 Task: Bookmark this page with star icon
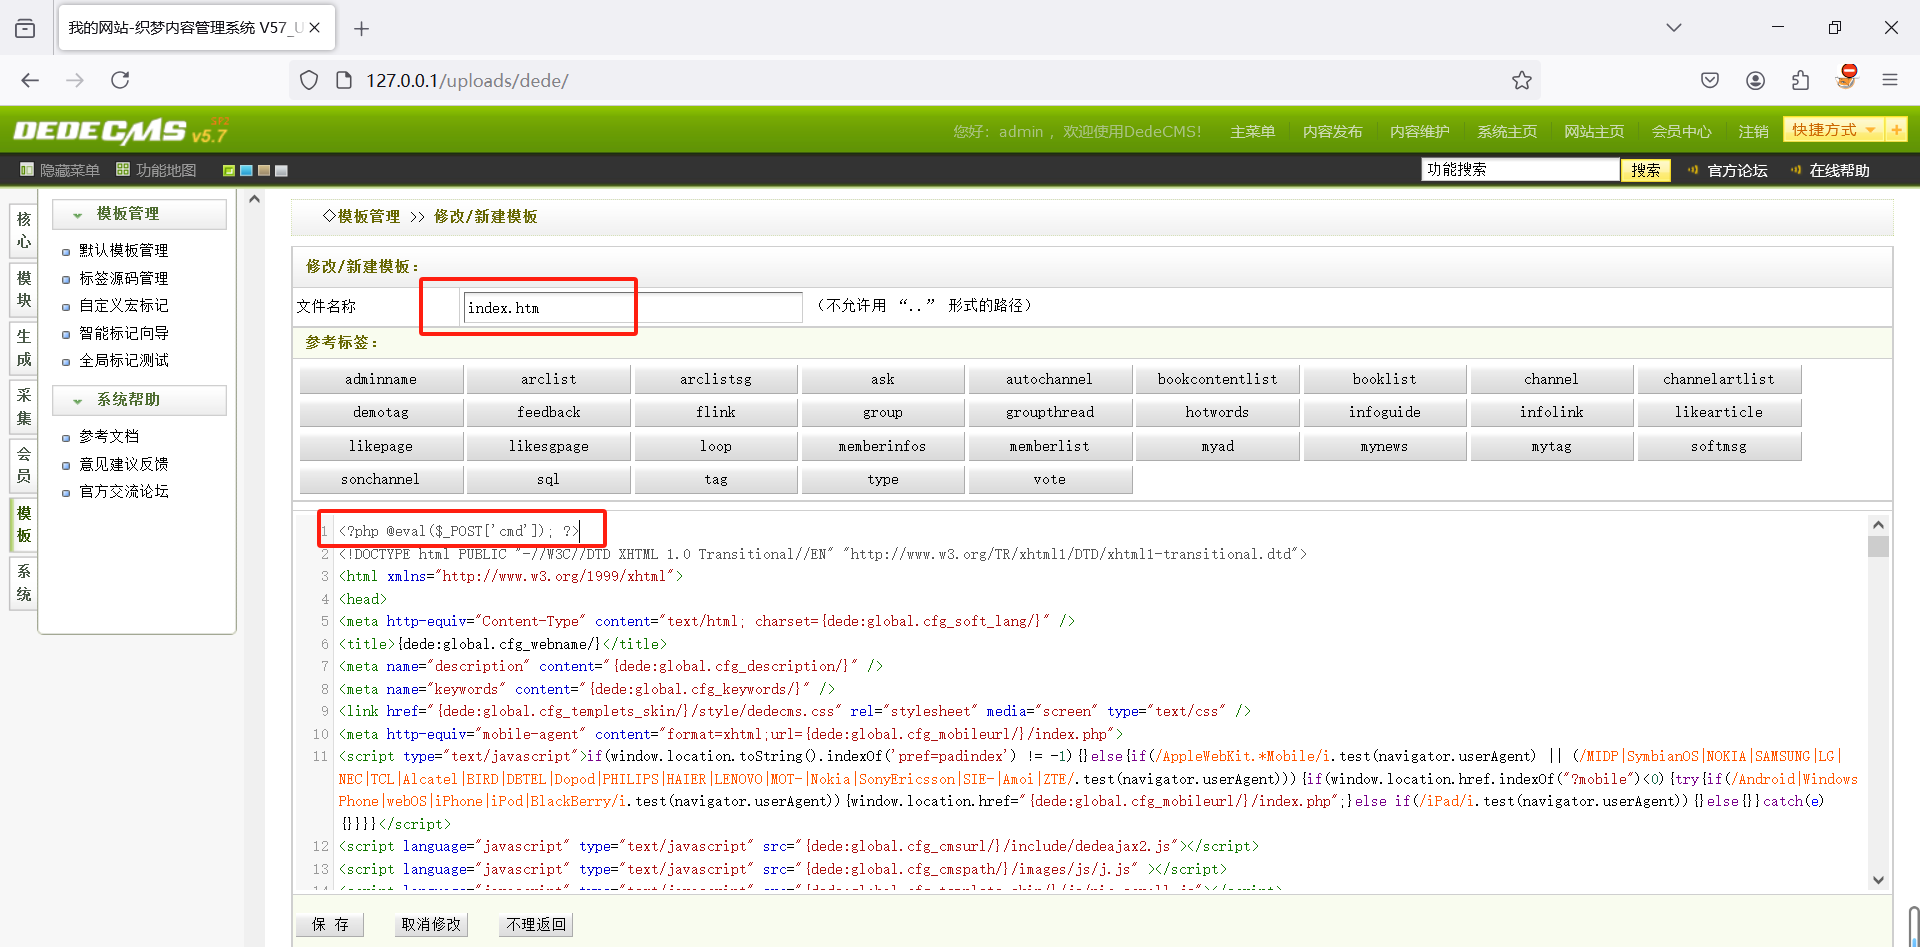tap(1522, 80)
